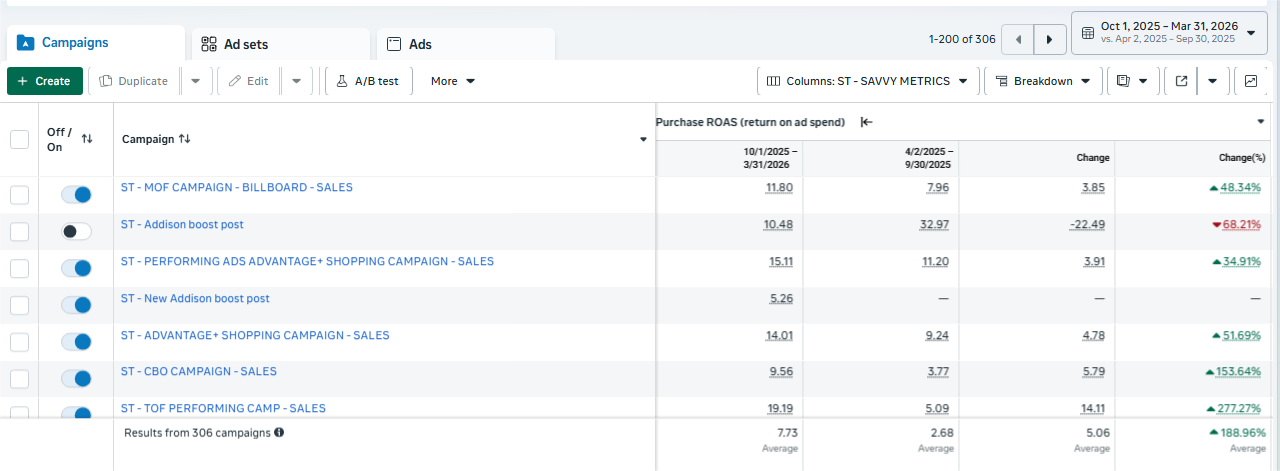Image resolution: width=1280 pixels, height=471 pixels.
Task: Sort by Campaign name column
Action: 184,139
